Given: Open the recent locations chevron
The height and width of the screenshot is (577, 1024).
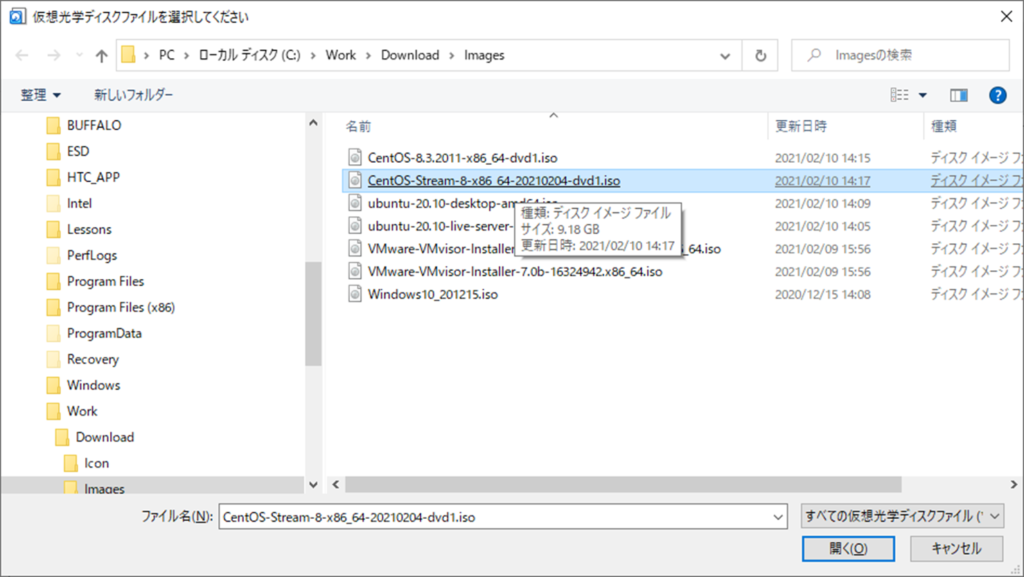Looking at the screenshot, I should [x=79, y=55].
